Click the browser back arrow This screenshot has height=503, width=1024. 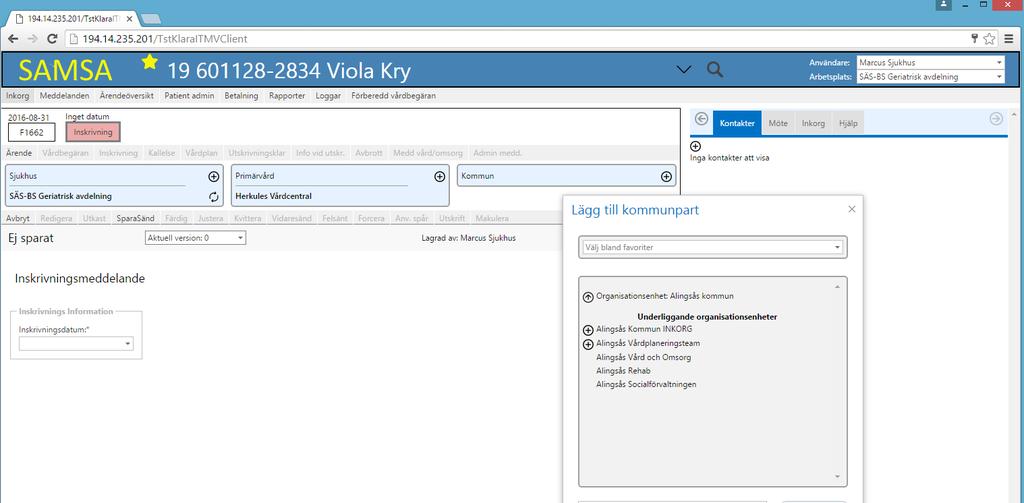tap(12, 39)
